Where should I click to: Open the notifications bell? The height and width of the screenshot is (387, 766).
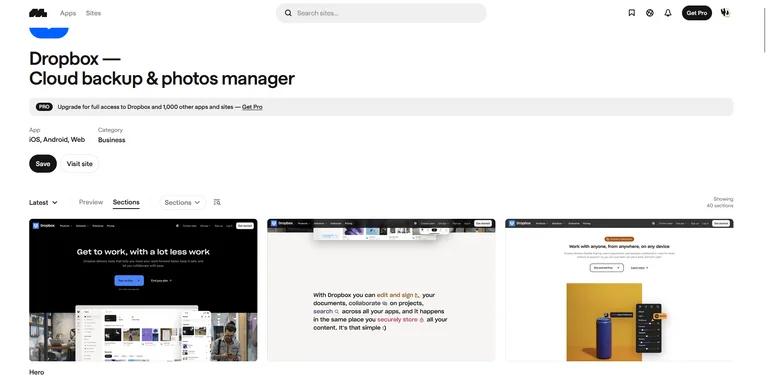668,13
